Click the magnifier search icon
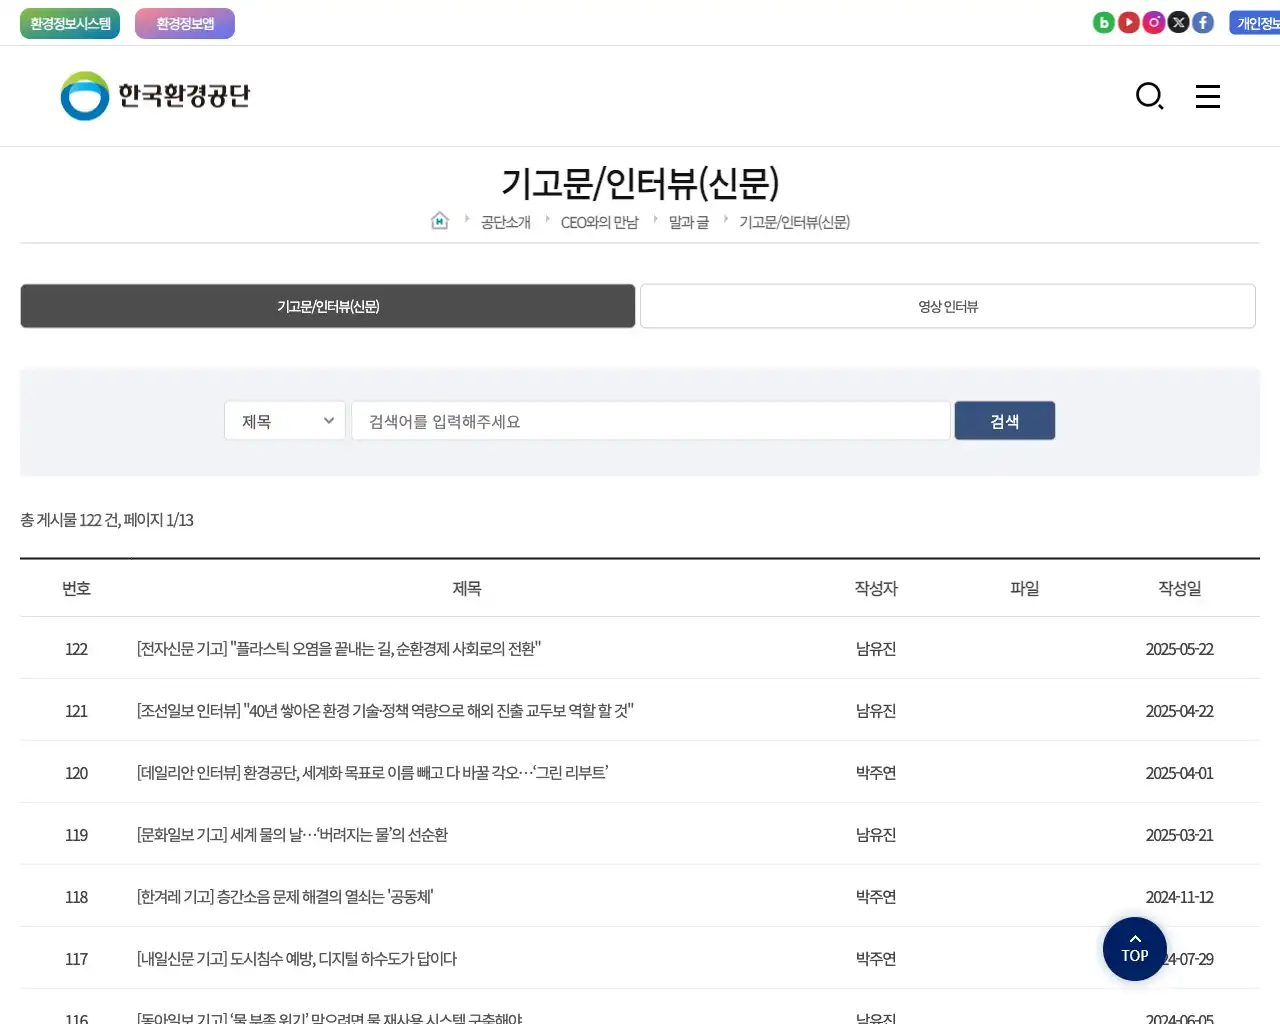 click(1149, 96)
